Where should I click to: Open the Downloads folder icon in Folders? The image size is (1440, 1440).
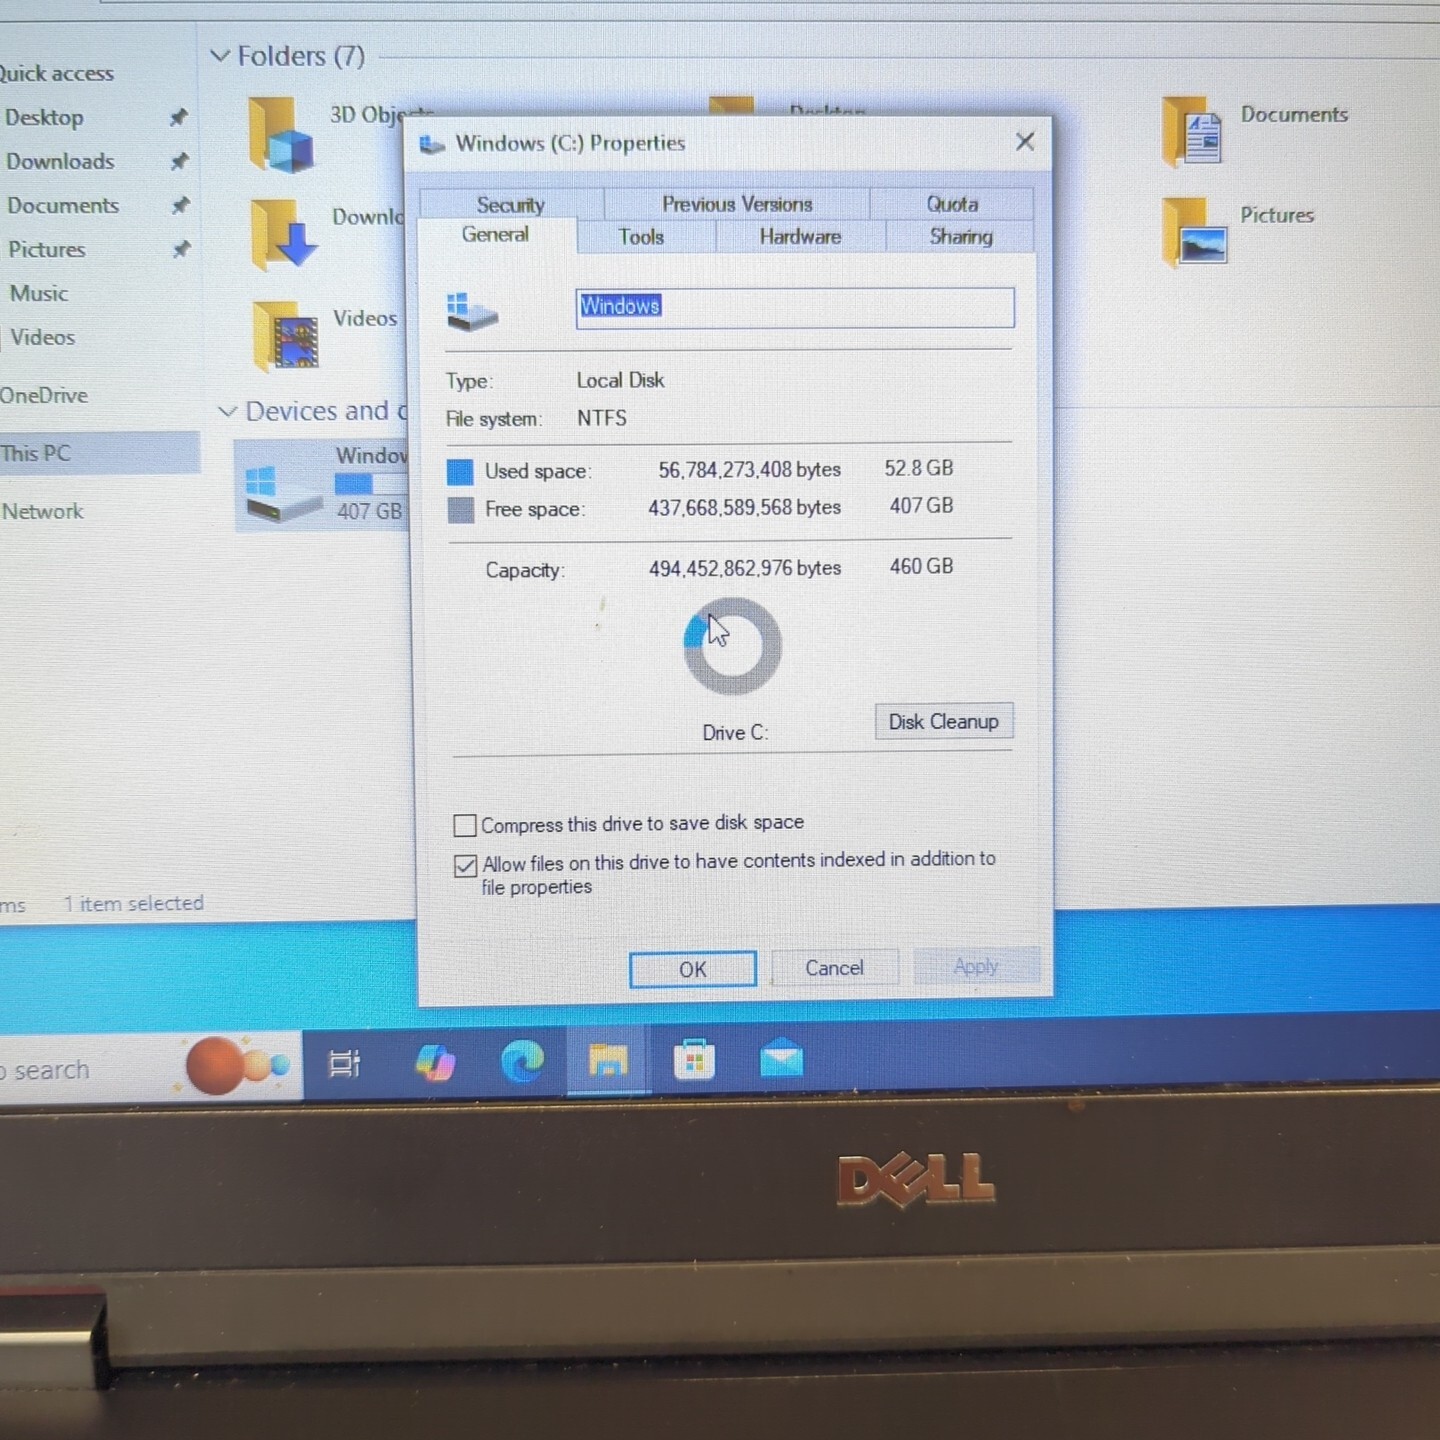coord(284,236)
